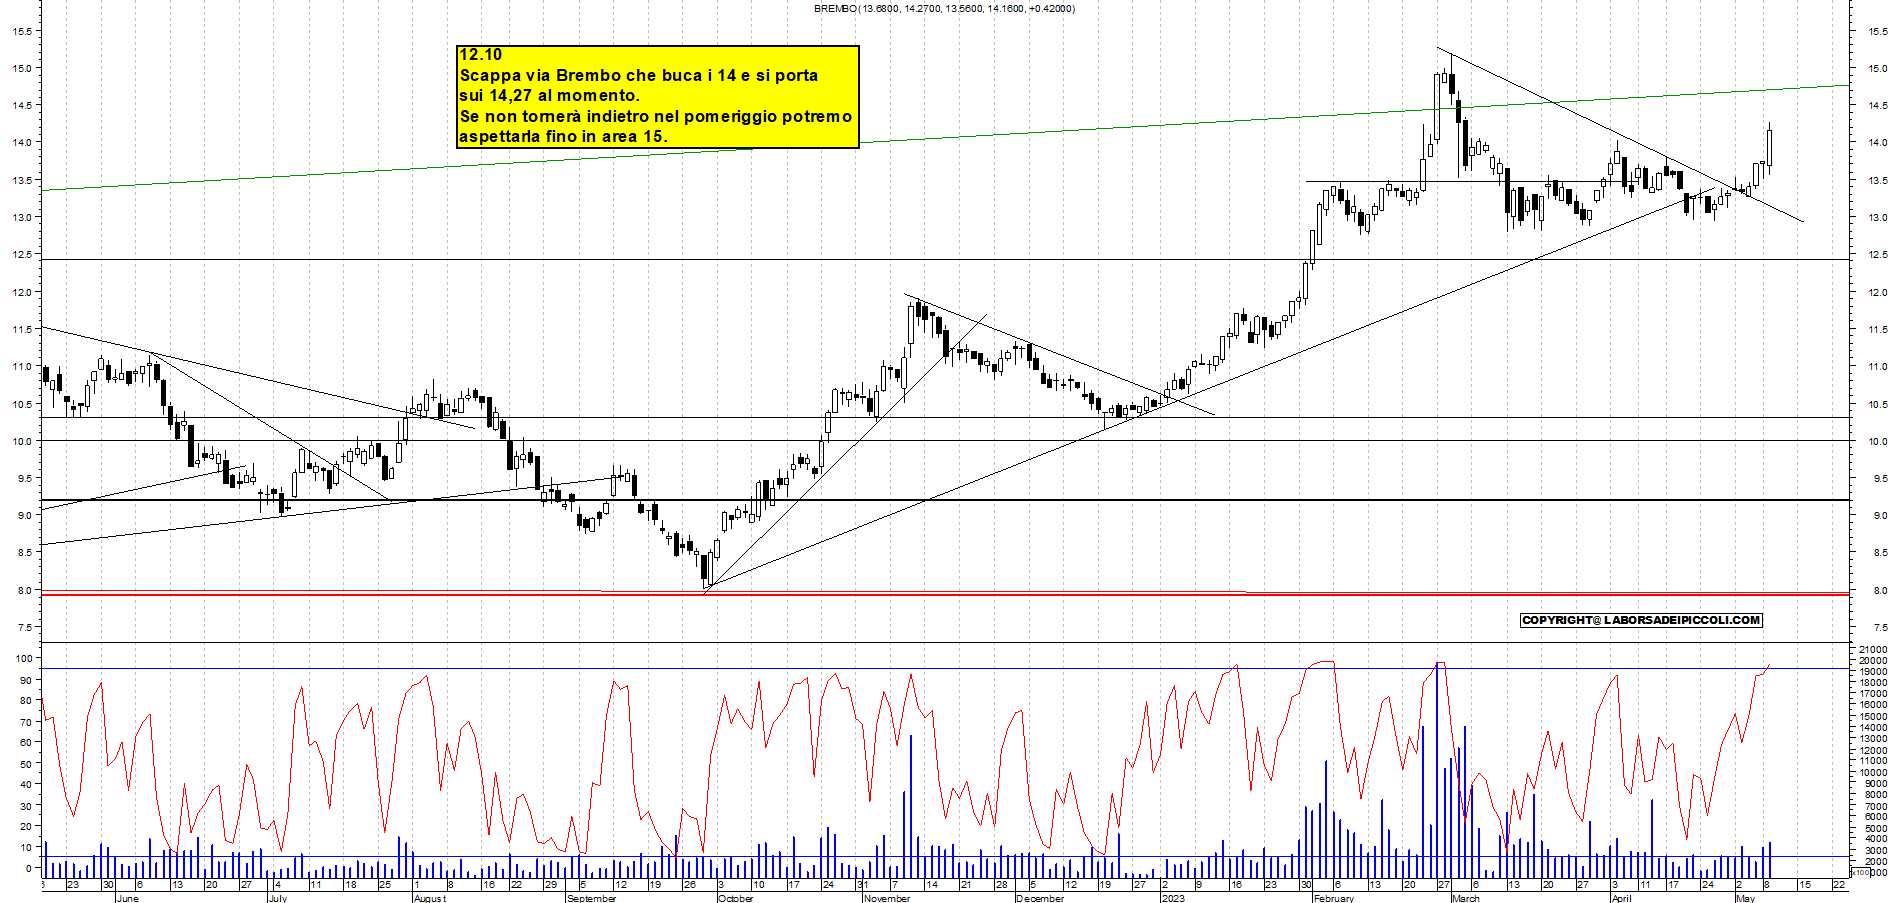Click the 'December' month label on the time axis

[x=1039, y=898]
